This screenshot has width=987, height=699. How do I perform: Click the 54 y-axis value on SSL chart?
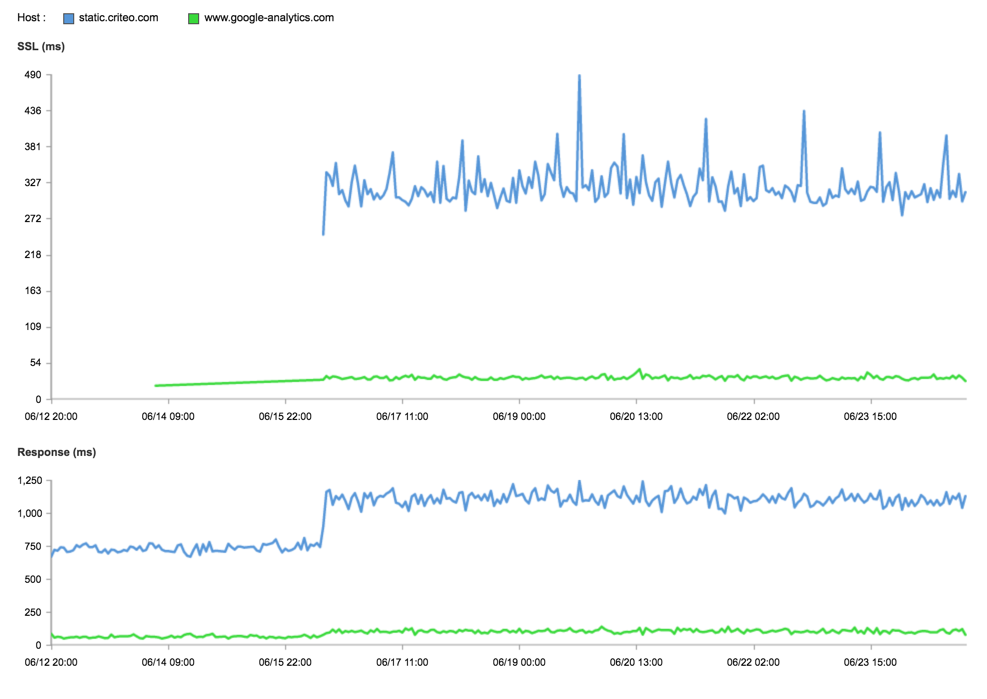tap(35, 363)
